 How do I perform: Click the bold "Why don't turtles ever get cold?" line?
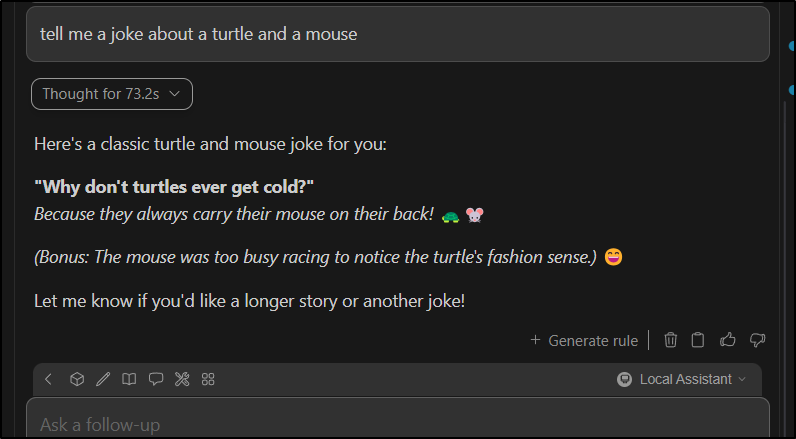[174, 187]
